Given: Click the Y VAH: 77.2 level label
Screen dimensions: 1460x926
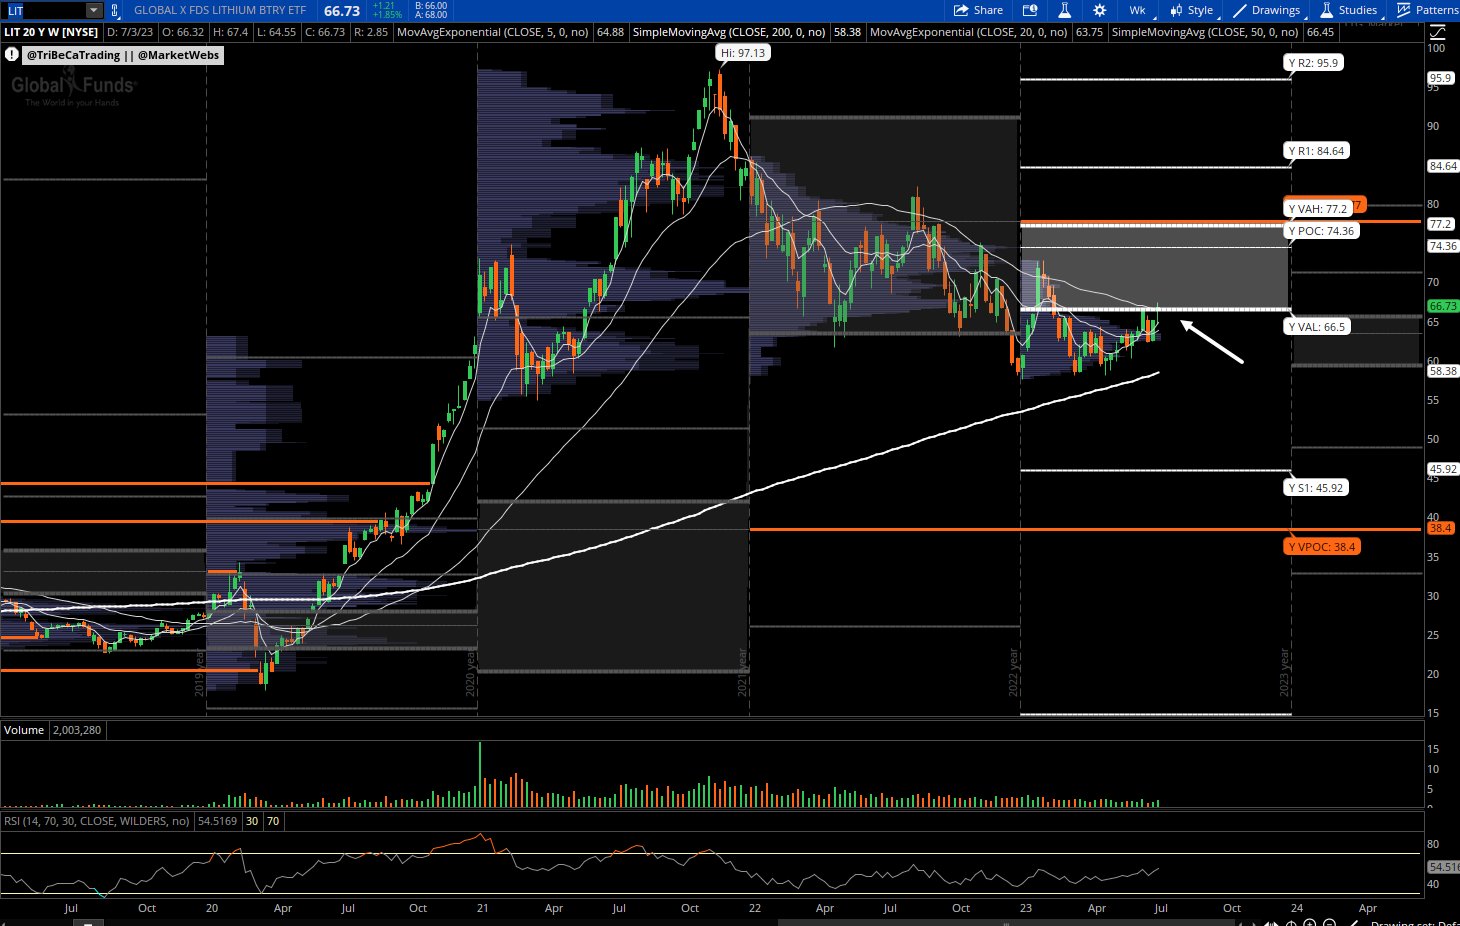Looking at the screenshot, I should [1318, 209].
